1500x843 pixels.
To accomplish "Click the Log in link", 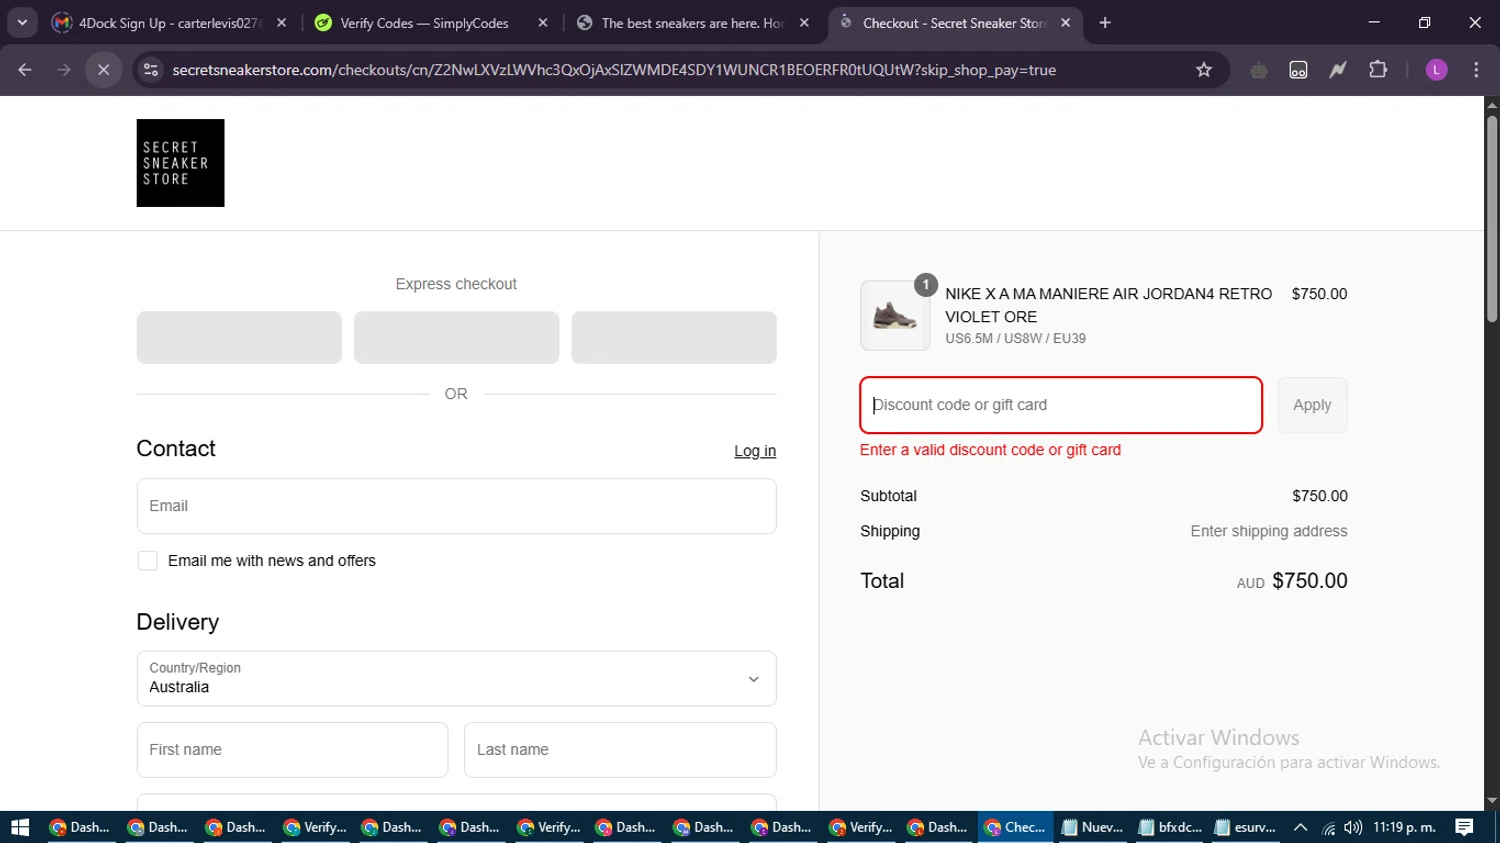I will click(x=755, y=451).
